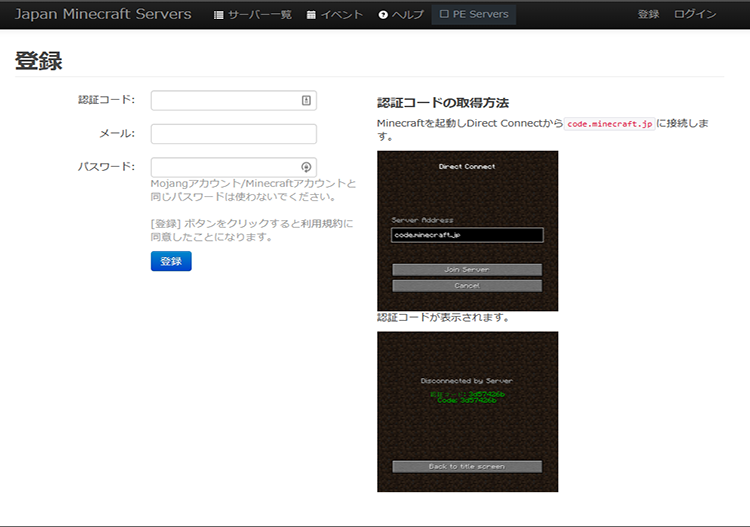Image resolution: width=750 pixels, height=527 pixels.
Task: Focus the メール input field
Action: (233, 134)
